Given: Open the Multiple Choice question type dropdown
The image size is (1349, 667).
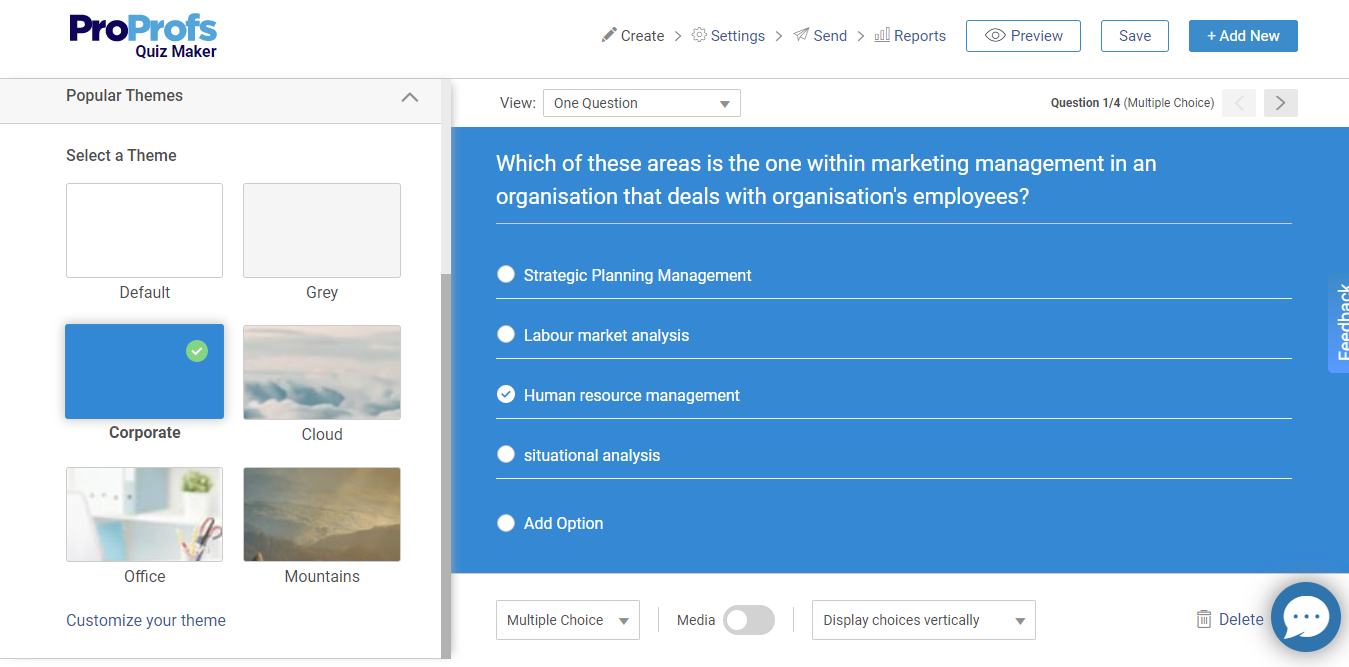Looking at the screenshot, I should [x=567, y=620].
